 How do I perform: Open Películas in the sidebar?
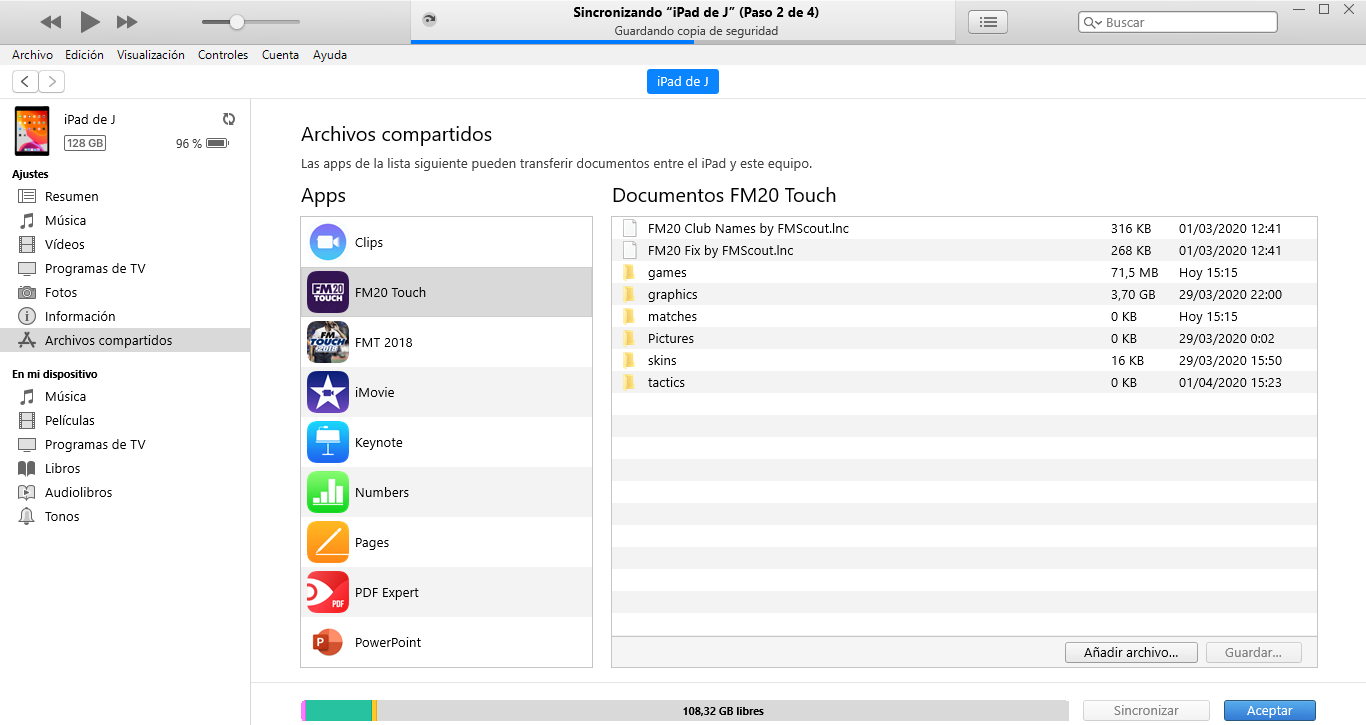(x=125, y=420)
